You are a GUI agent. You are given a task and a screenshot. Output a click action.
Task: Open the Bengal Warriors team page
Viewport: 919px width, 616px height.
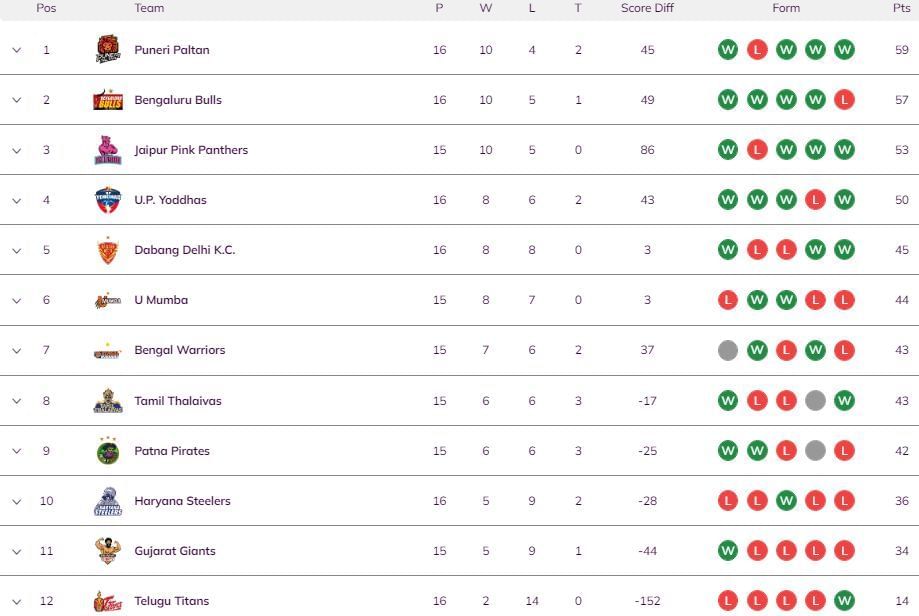click(179, 350)
